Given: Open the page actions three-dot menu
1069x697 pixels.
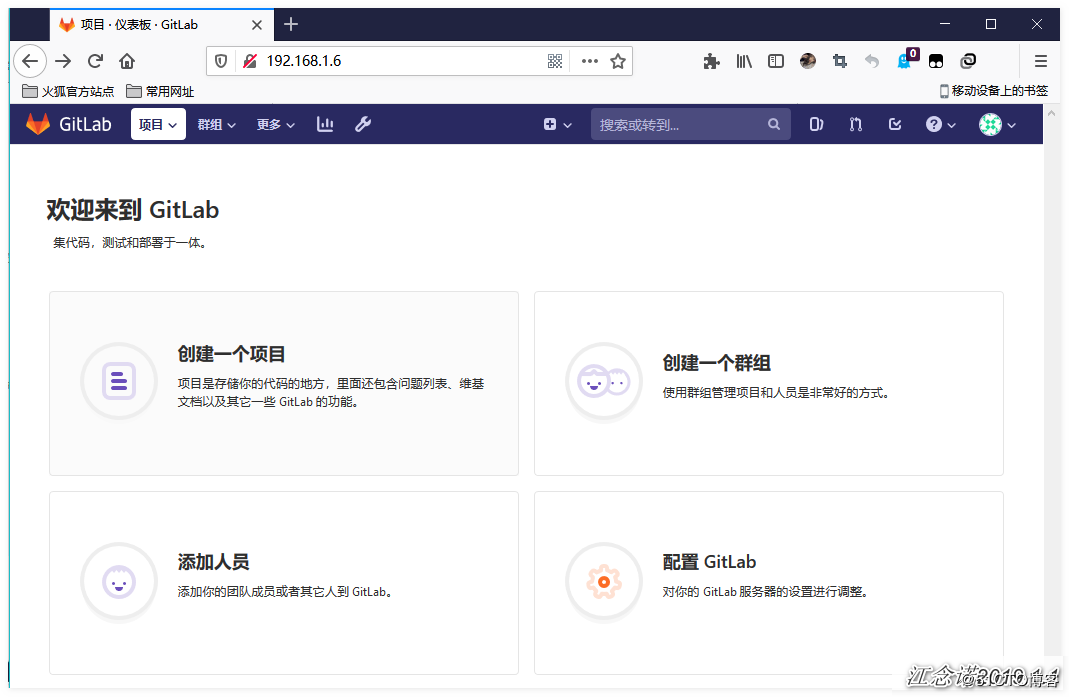Looking at the screenshot, I should (x=590, y=61).
